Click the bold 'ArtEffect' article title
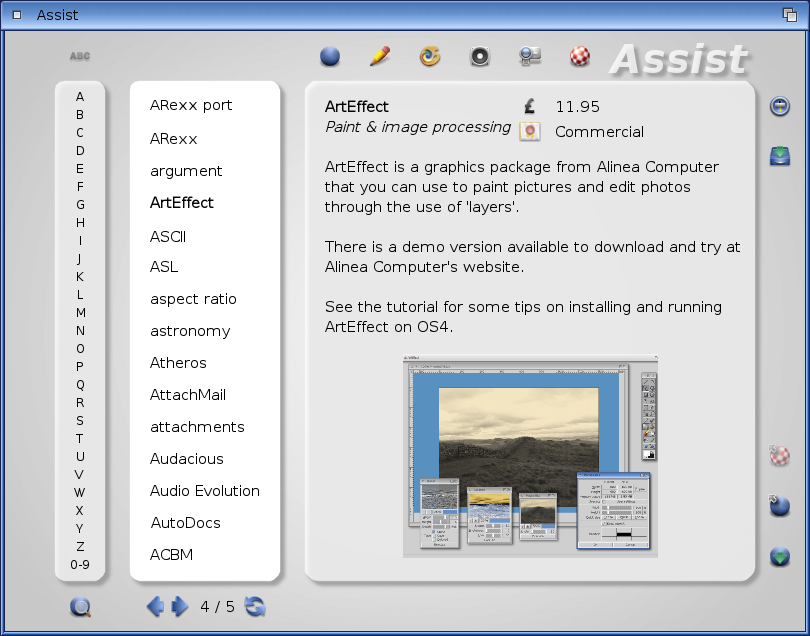Viewport: 810px width, 636px height. pos(356,107)
